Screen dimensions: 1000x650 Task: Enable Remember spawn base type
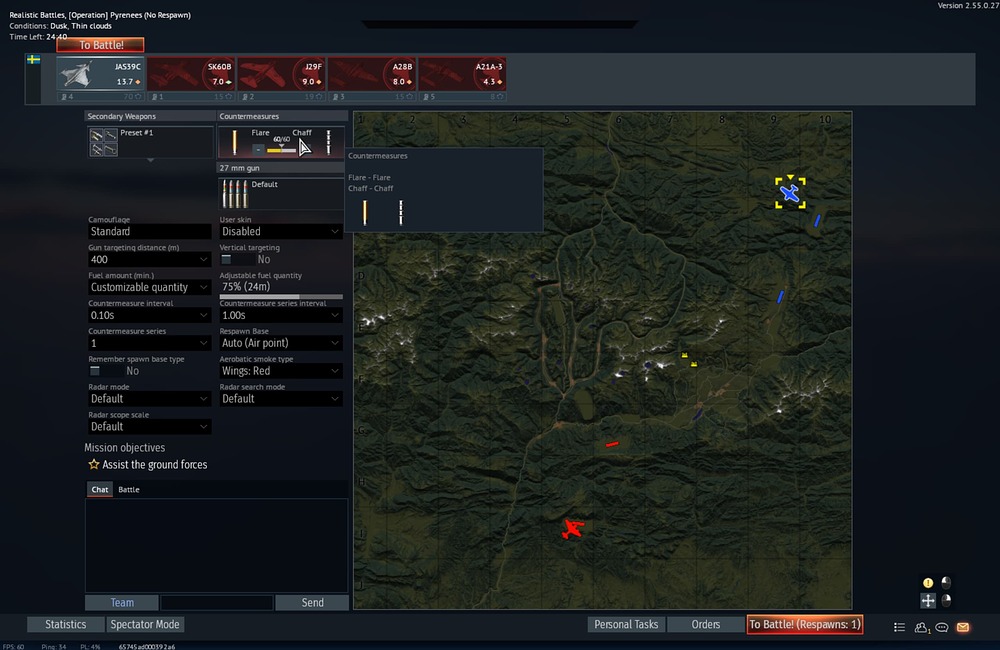point(95,369)
